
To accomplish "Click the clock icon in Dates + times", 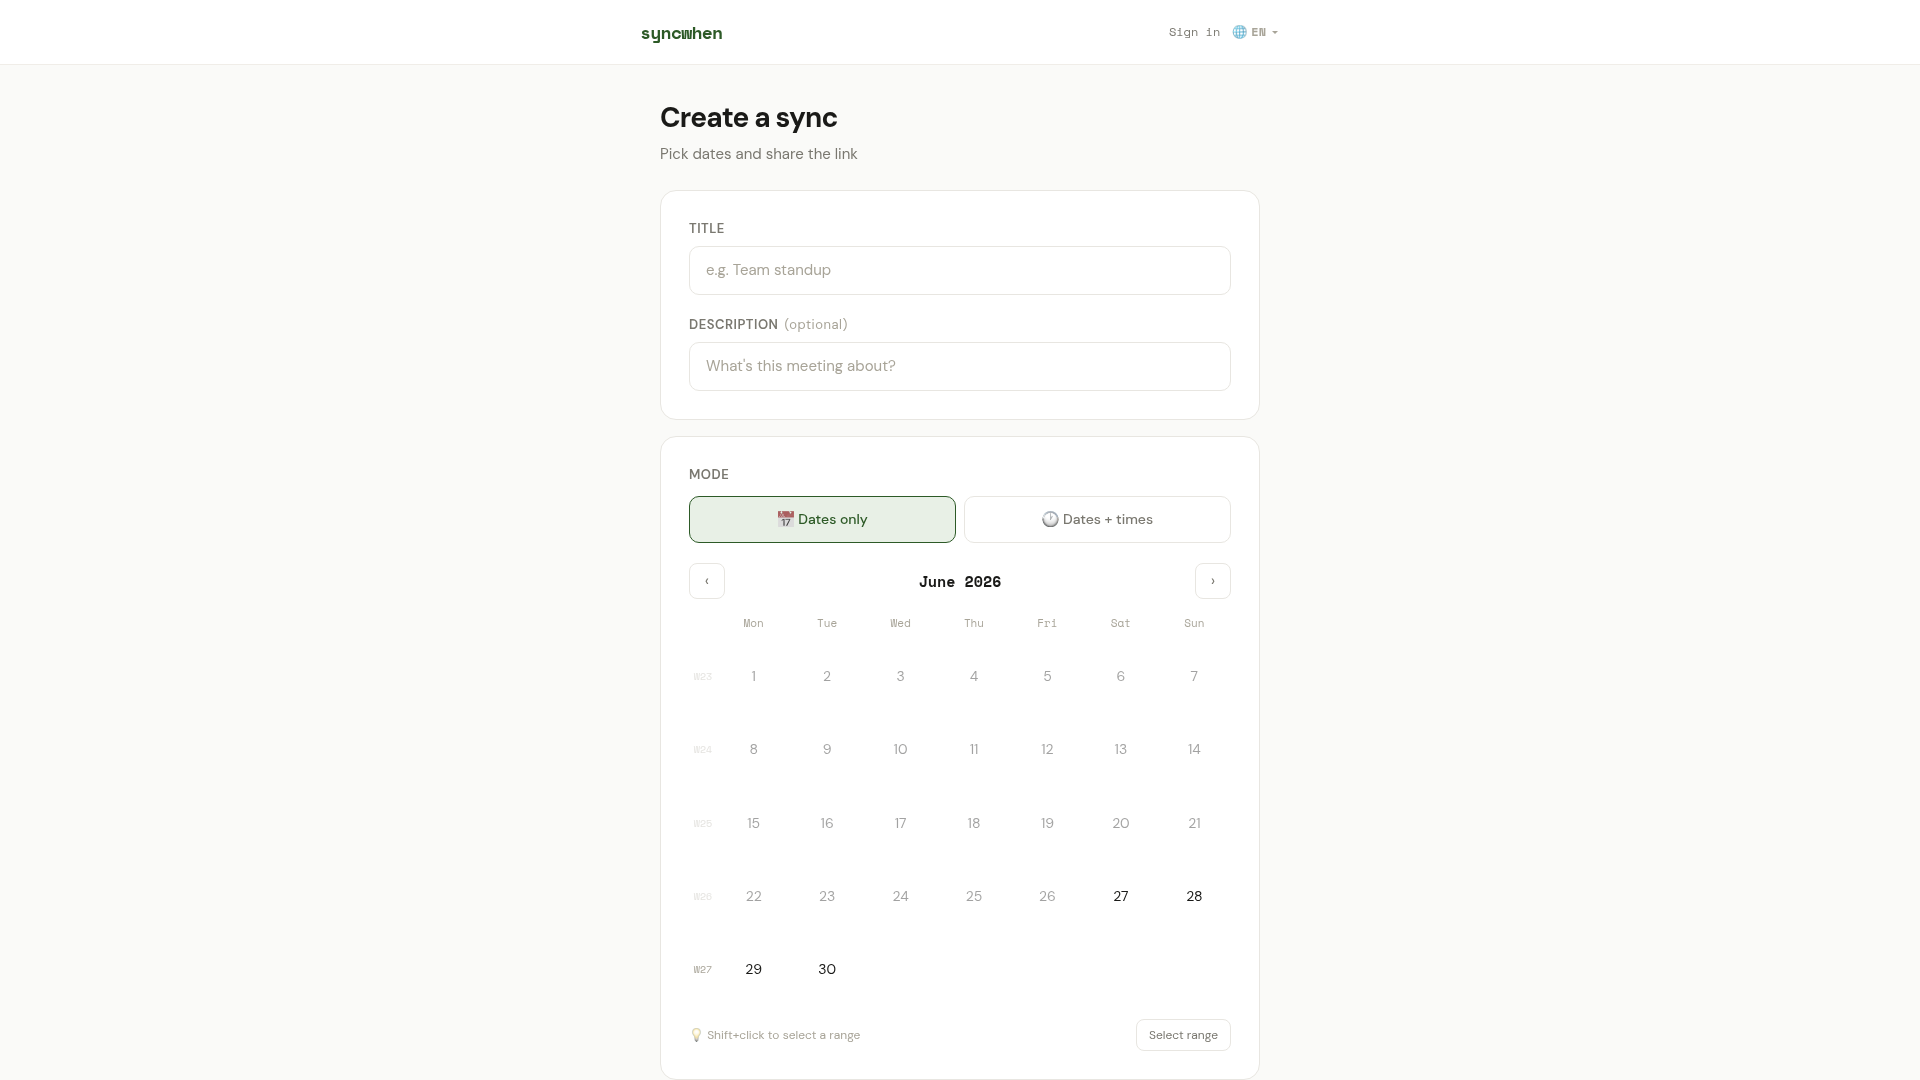I will [x=1050, y=519].
